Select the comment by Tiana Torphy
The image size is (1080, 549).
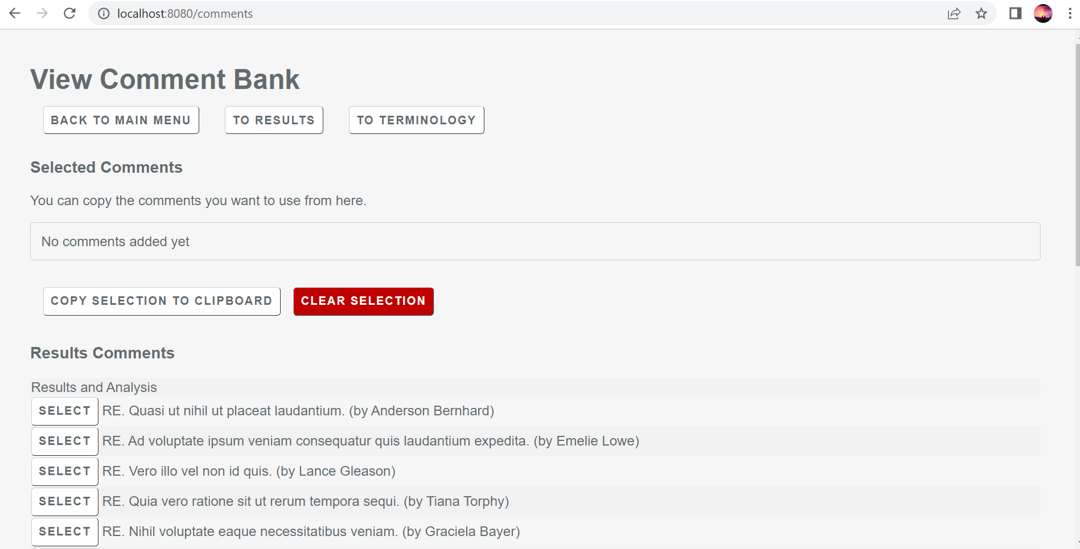(65, 501)
